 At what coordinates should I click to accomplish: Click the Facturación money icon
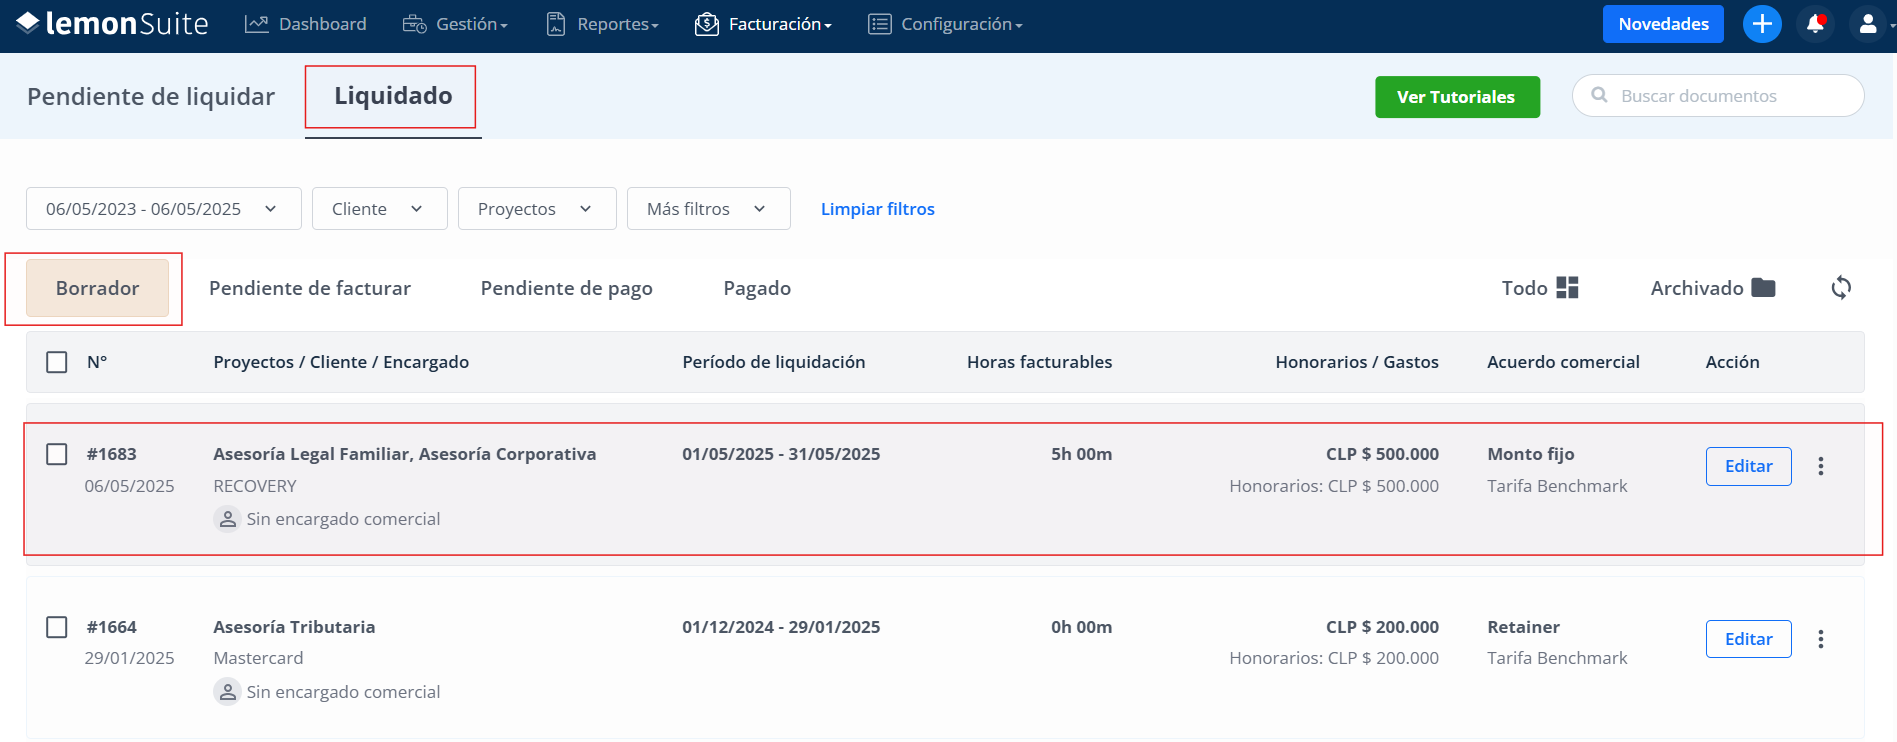tap(707, 24)
